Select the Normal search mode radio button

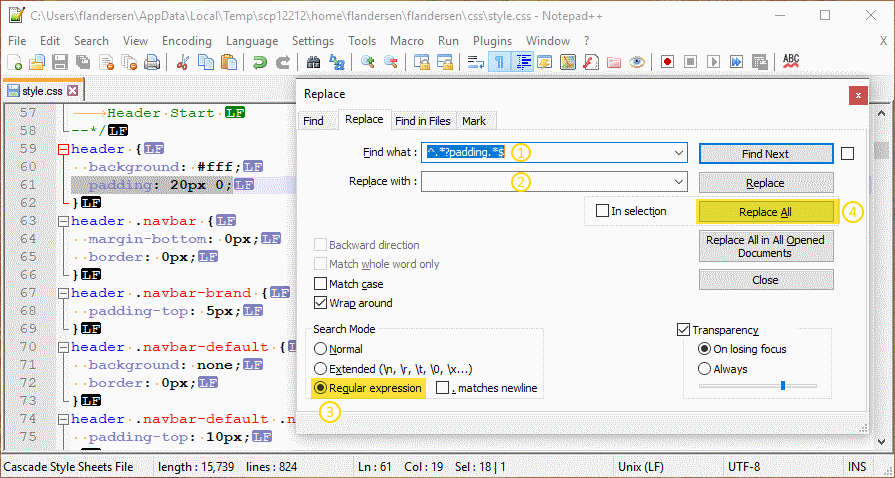point(321,349)
